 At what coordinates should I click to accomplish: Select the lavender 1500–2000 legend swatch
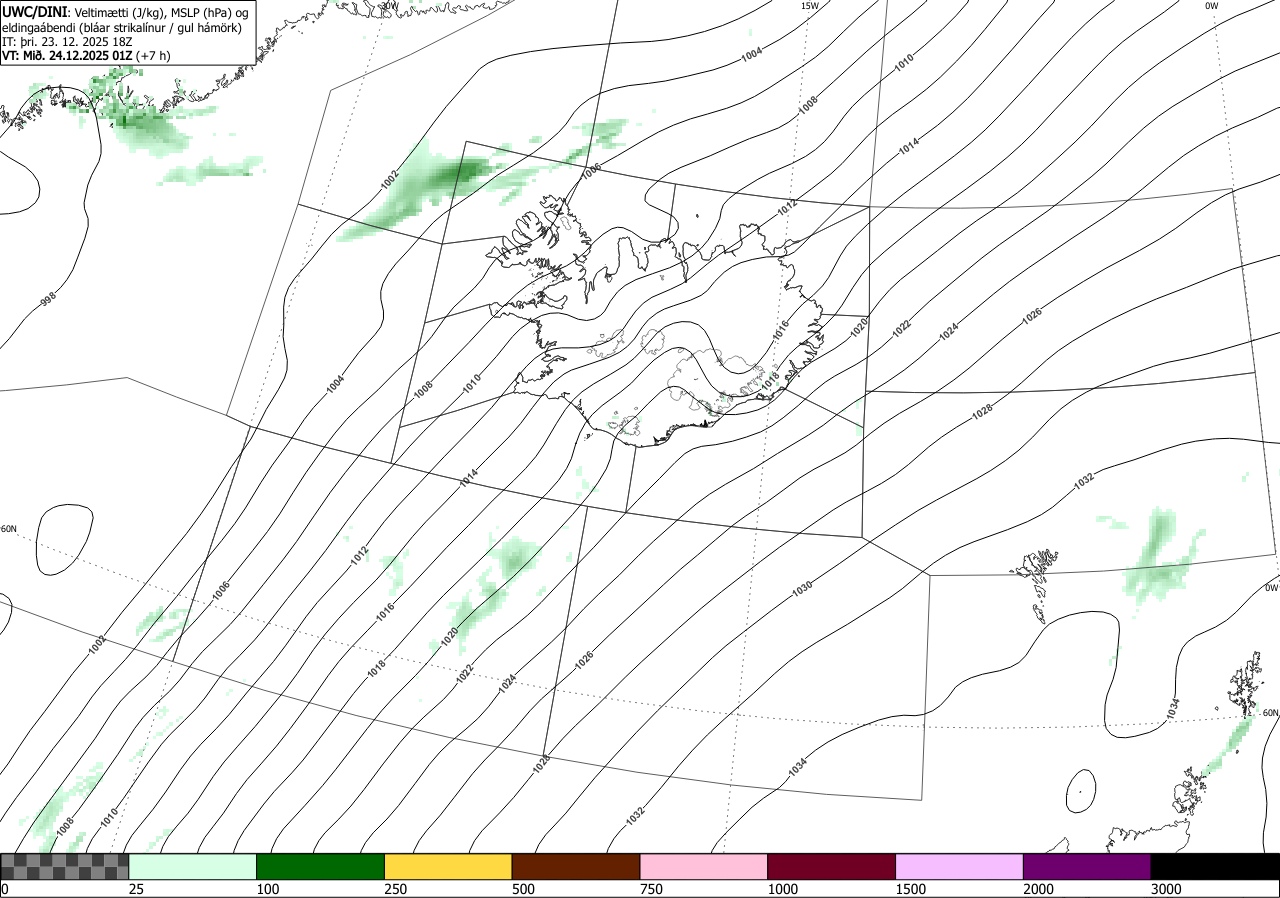tap(960, 866)
